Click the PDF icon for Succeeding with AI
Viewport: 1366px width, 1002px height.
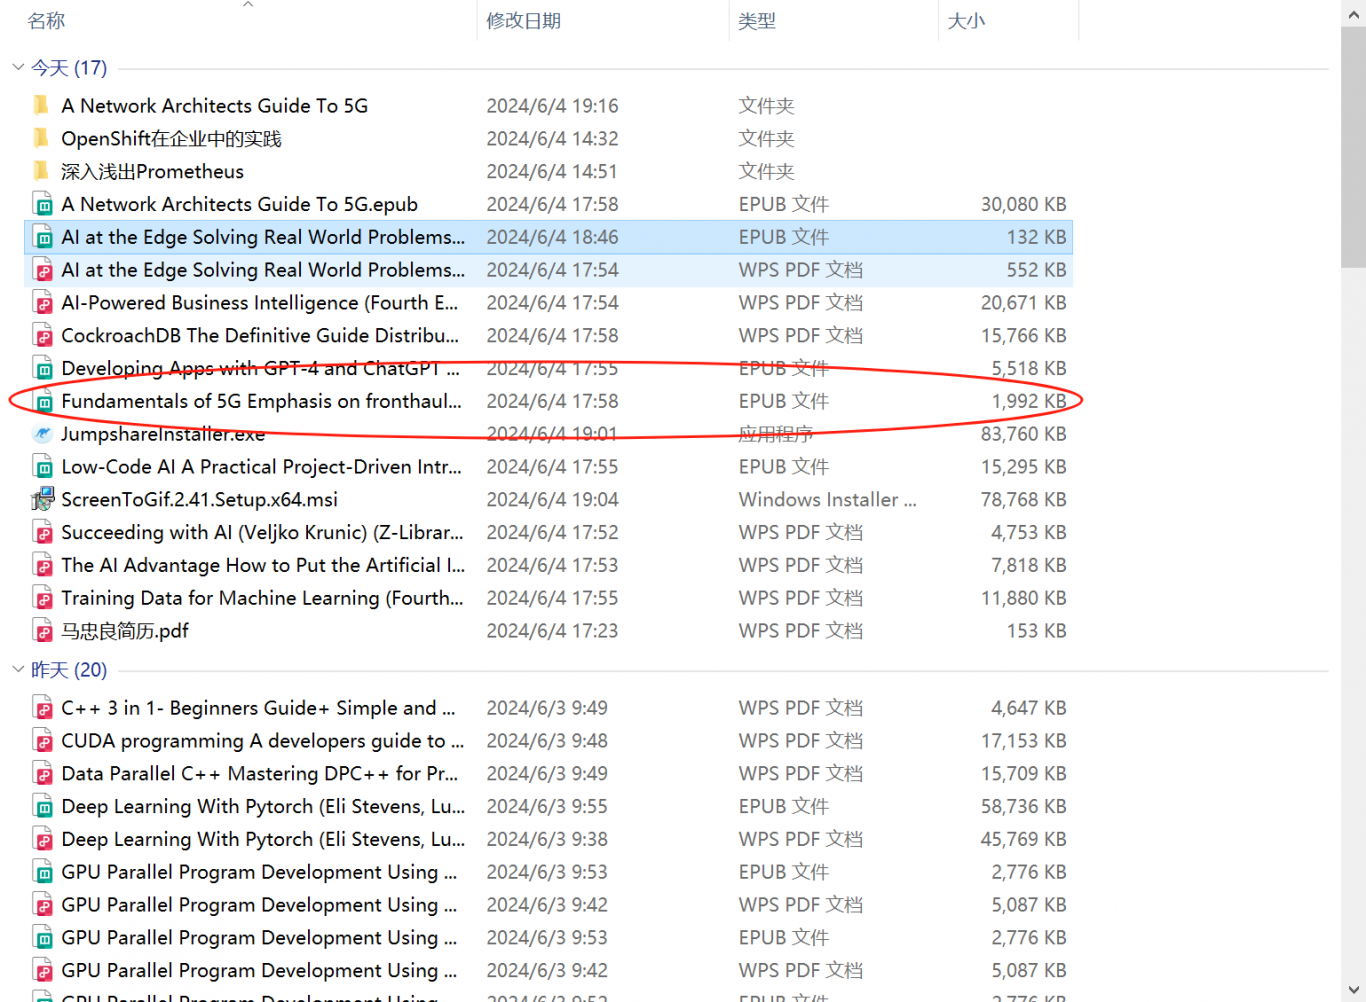coord(43,533)
